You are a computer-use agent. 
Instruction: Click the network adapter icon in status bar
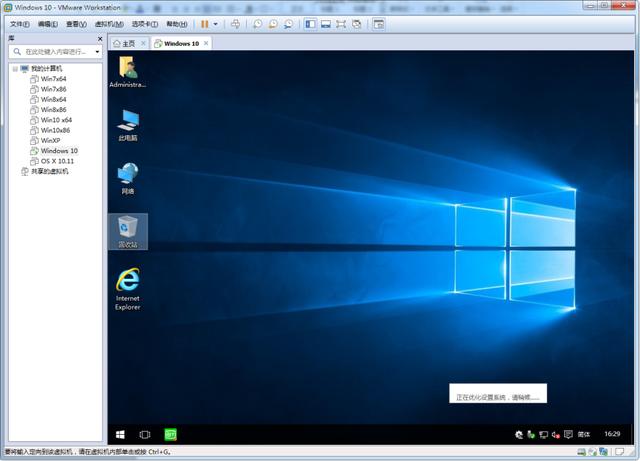tap(603, 452)
